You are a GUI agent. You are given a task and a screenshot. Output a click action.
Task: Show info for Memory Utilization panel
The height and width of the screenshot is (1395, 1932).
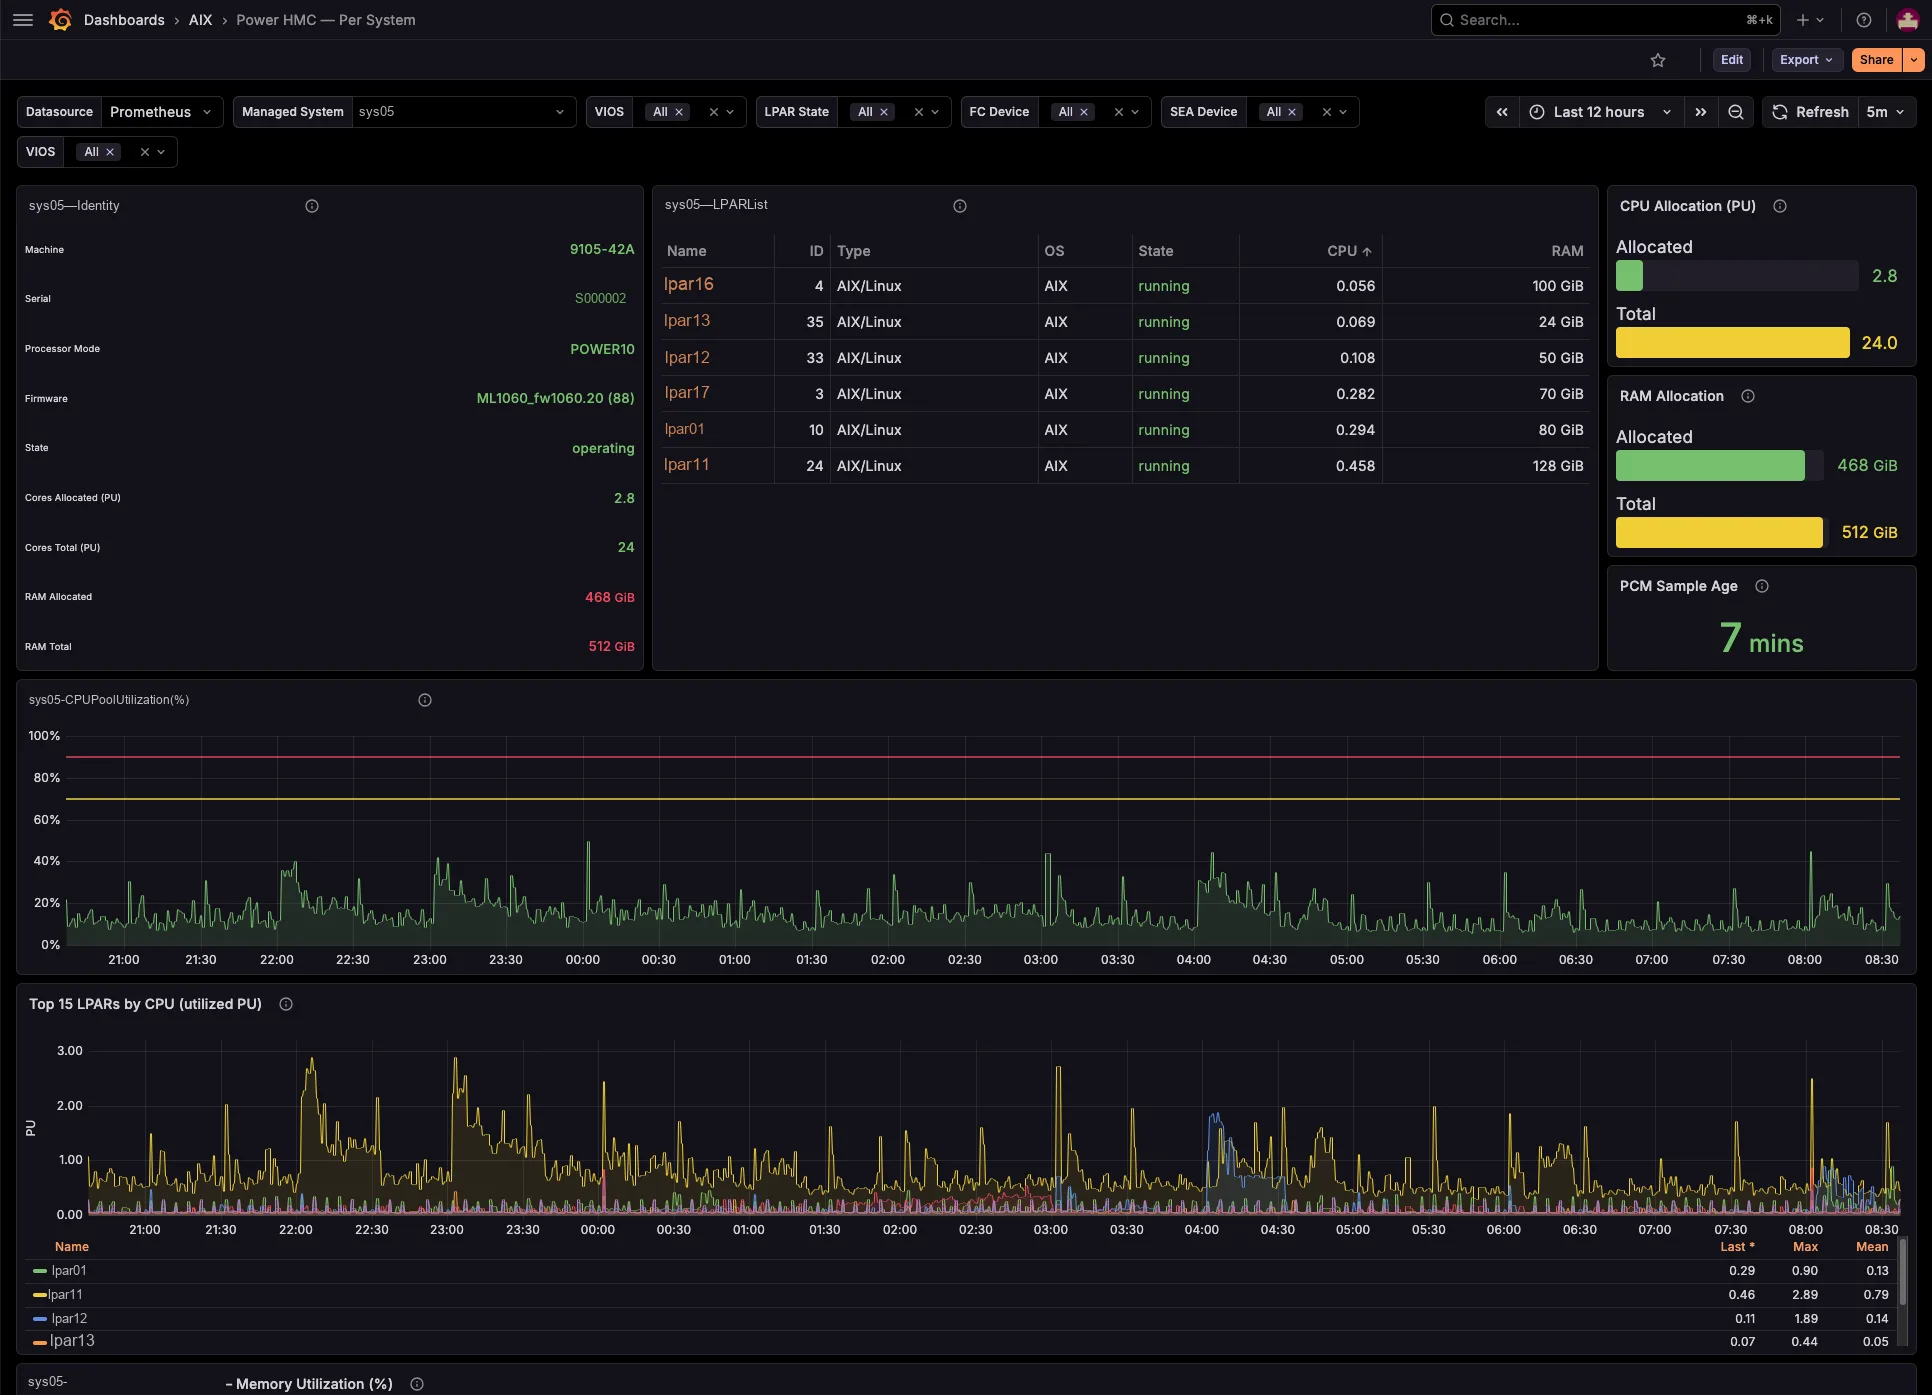coord(417,1384)
